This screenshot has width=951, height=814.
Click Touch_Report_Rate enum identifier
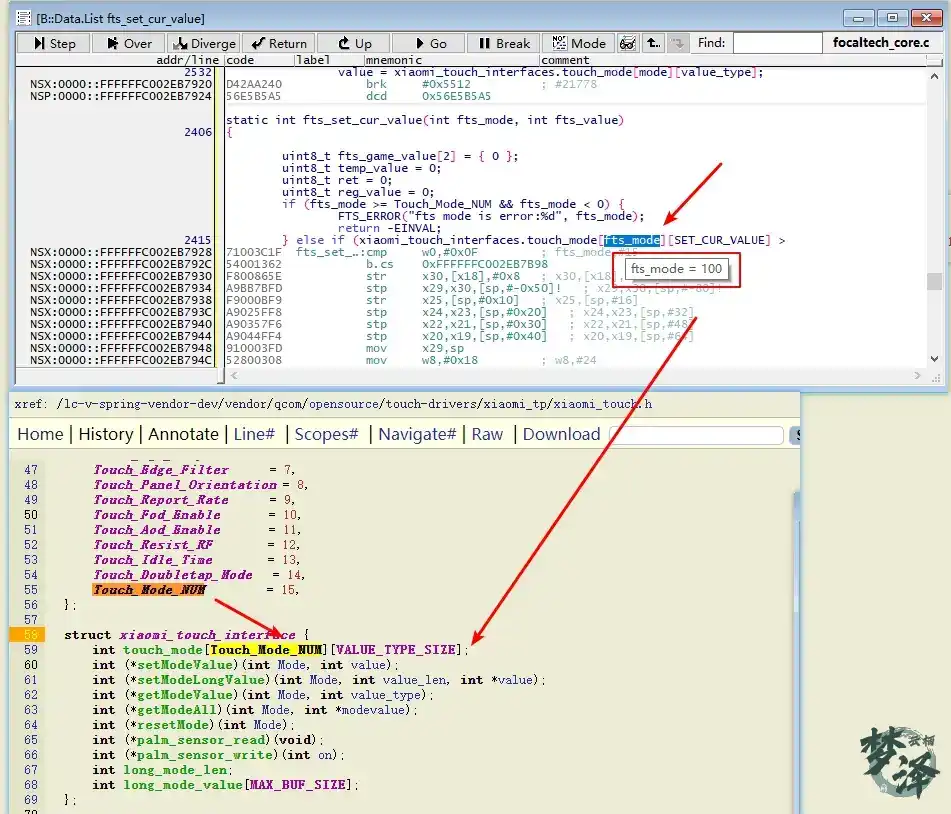click(161, 500)
